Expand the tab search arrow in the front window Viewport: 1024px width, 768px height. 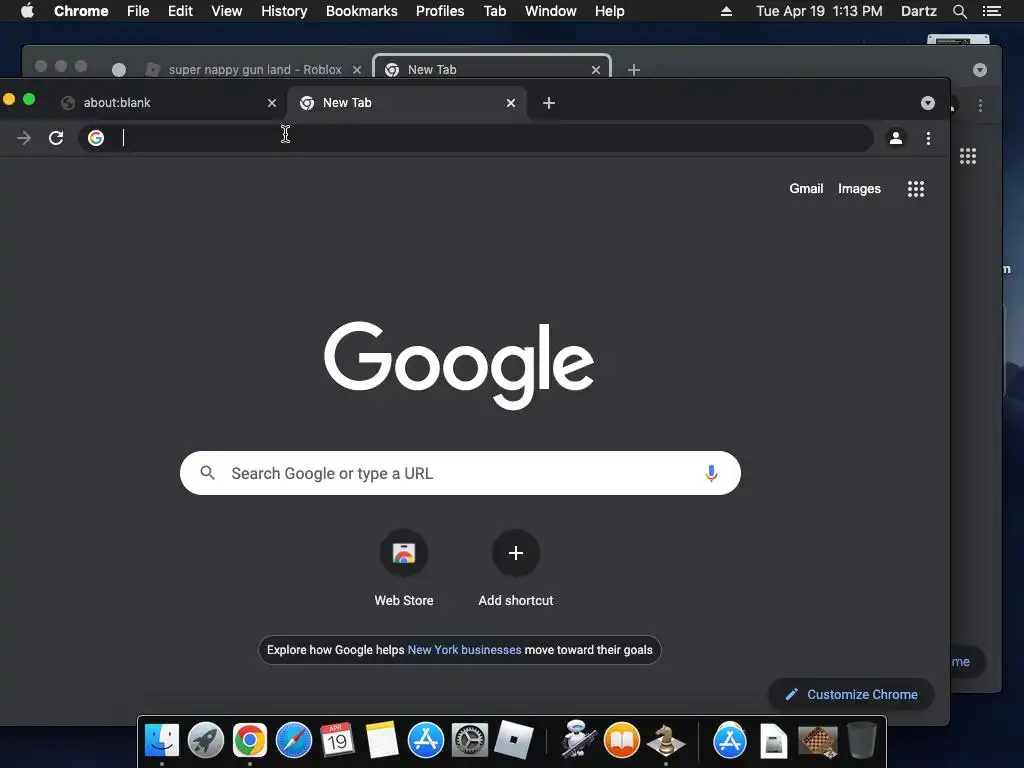point(927,103)
